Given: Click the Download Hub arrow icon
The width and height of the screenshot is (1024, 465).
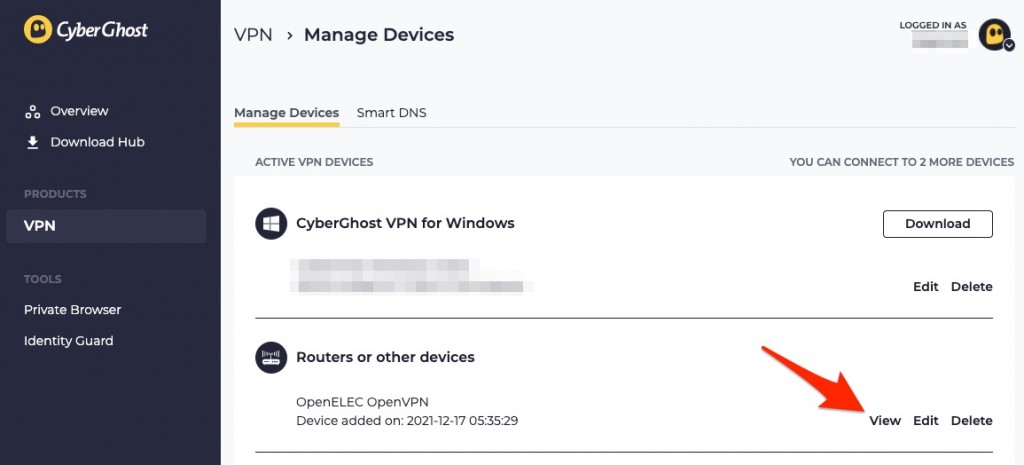Looking at the screenshot, I should click(x=33, y=142).
